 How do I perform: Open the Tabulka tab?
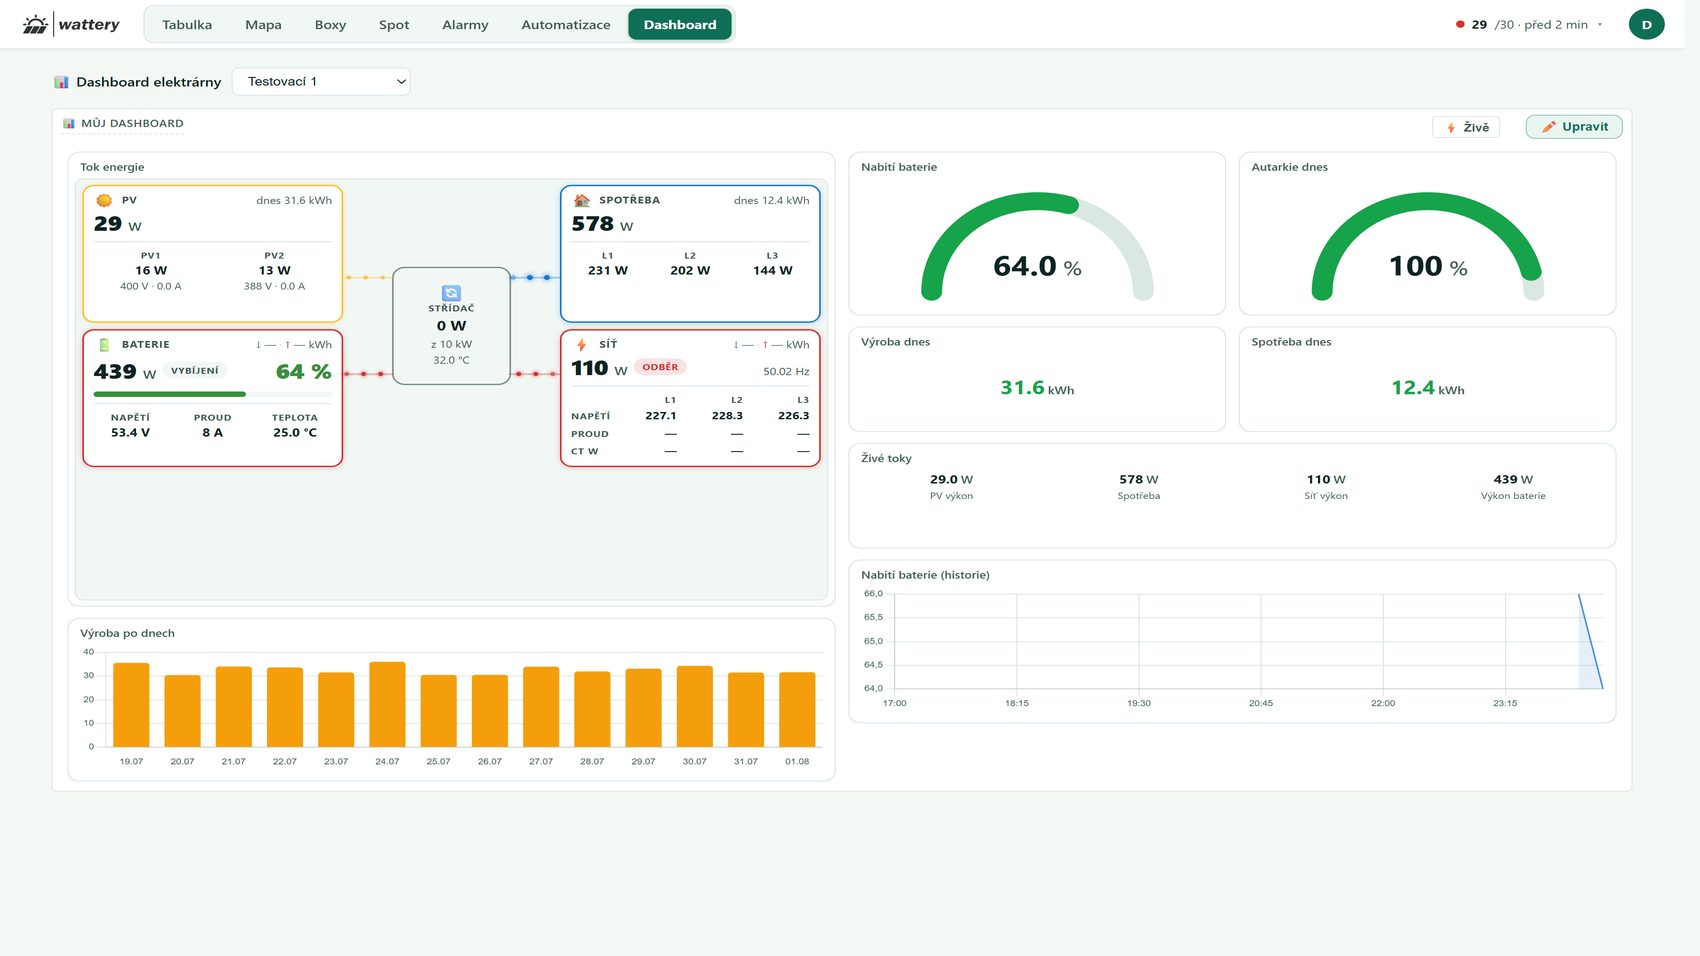point(187,24)
